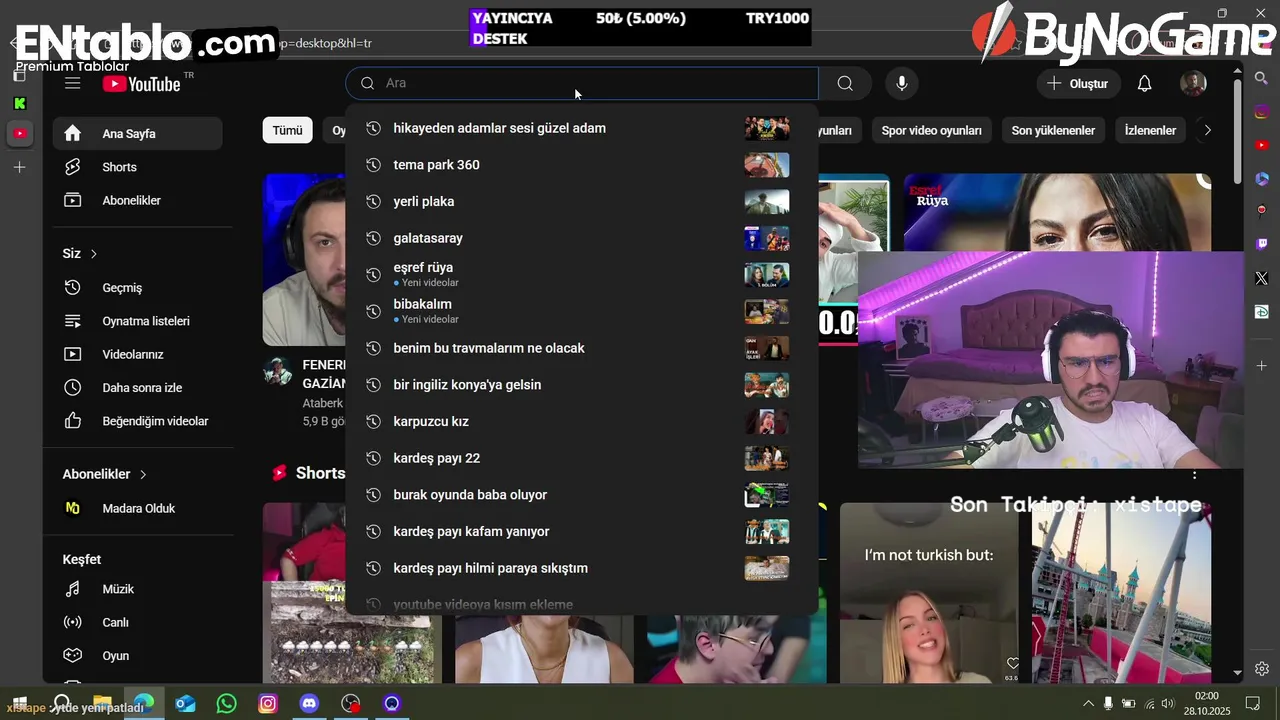
Task: Choose suggestion burak oyunda baba oluyor
Action: click(582, 495)
